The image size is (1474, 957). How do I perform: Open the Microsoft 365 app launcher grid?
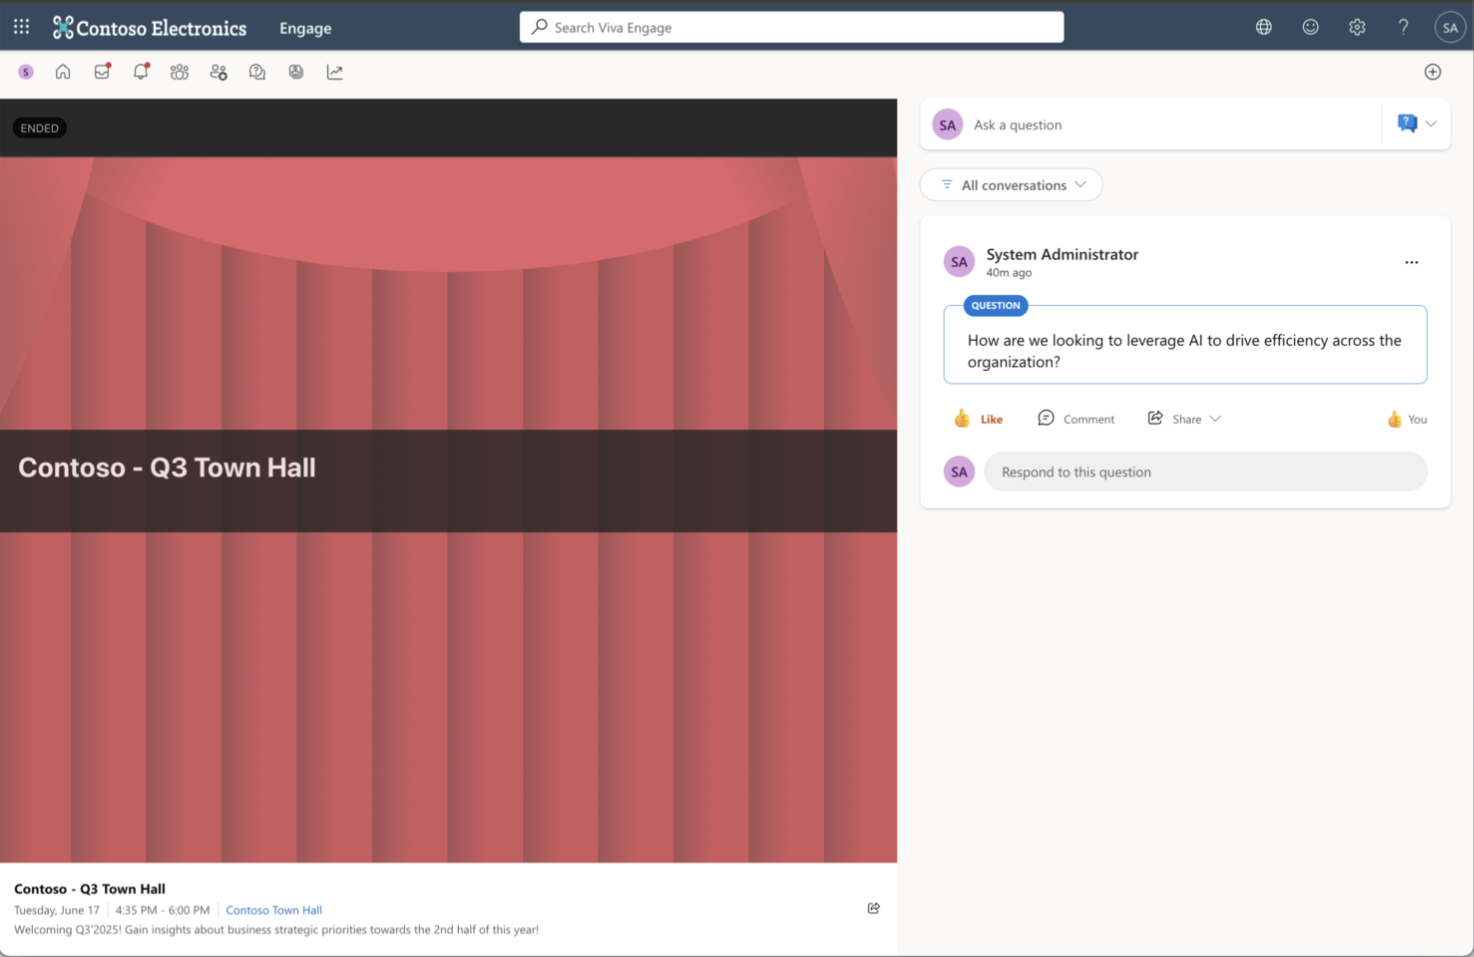(x=21, y=26)
